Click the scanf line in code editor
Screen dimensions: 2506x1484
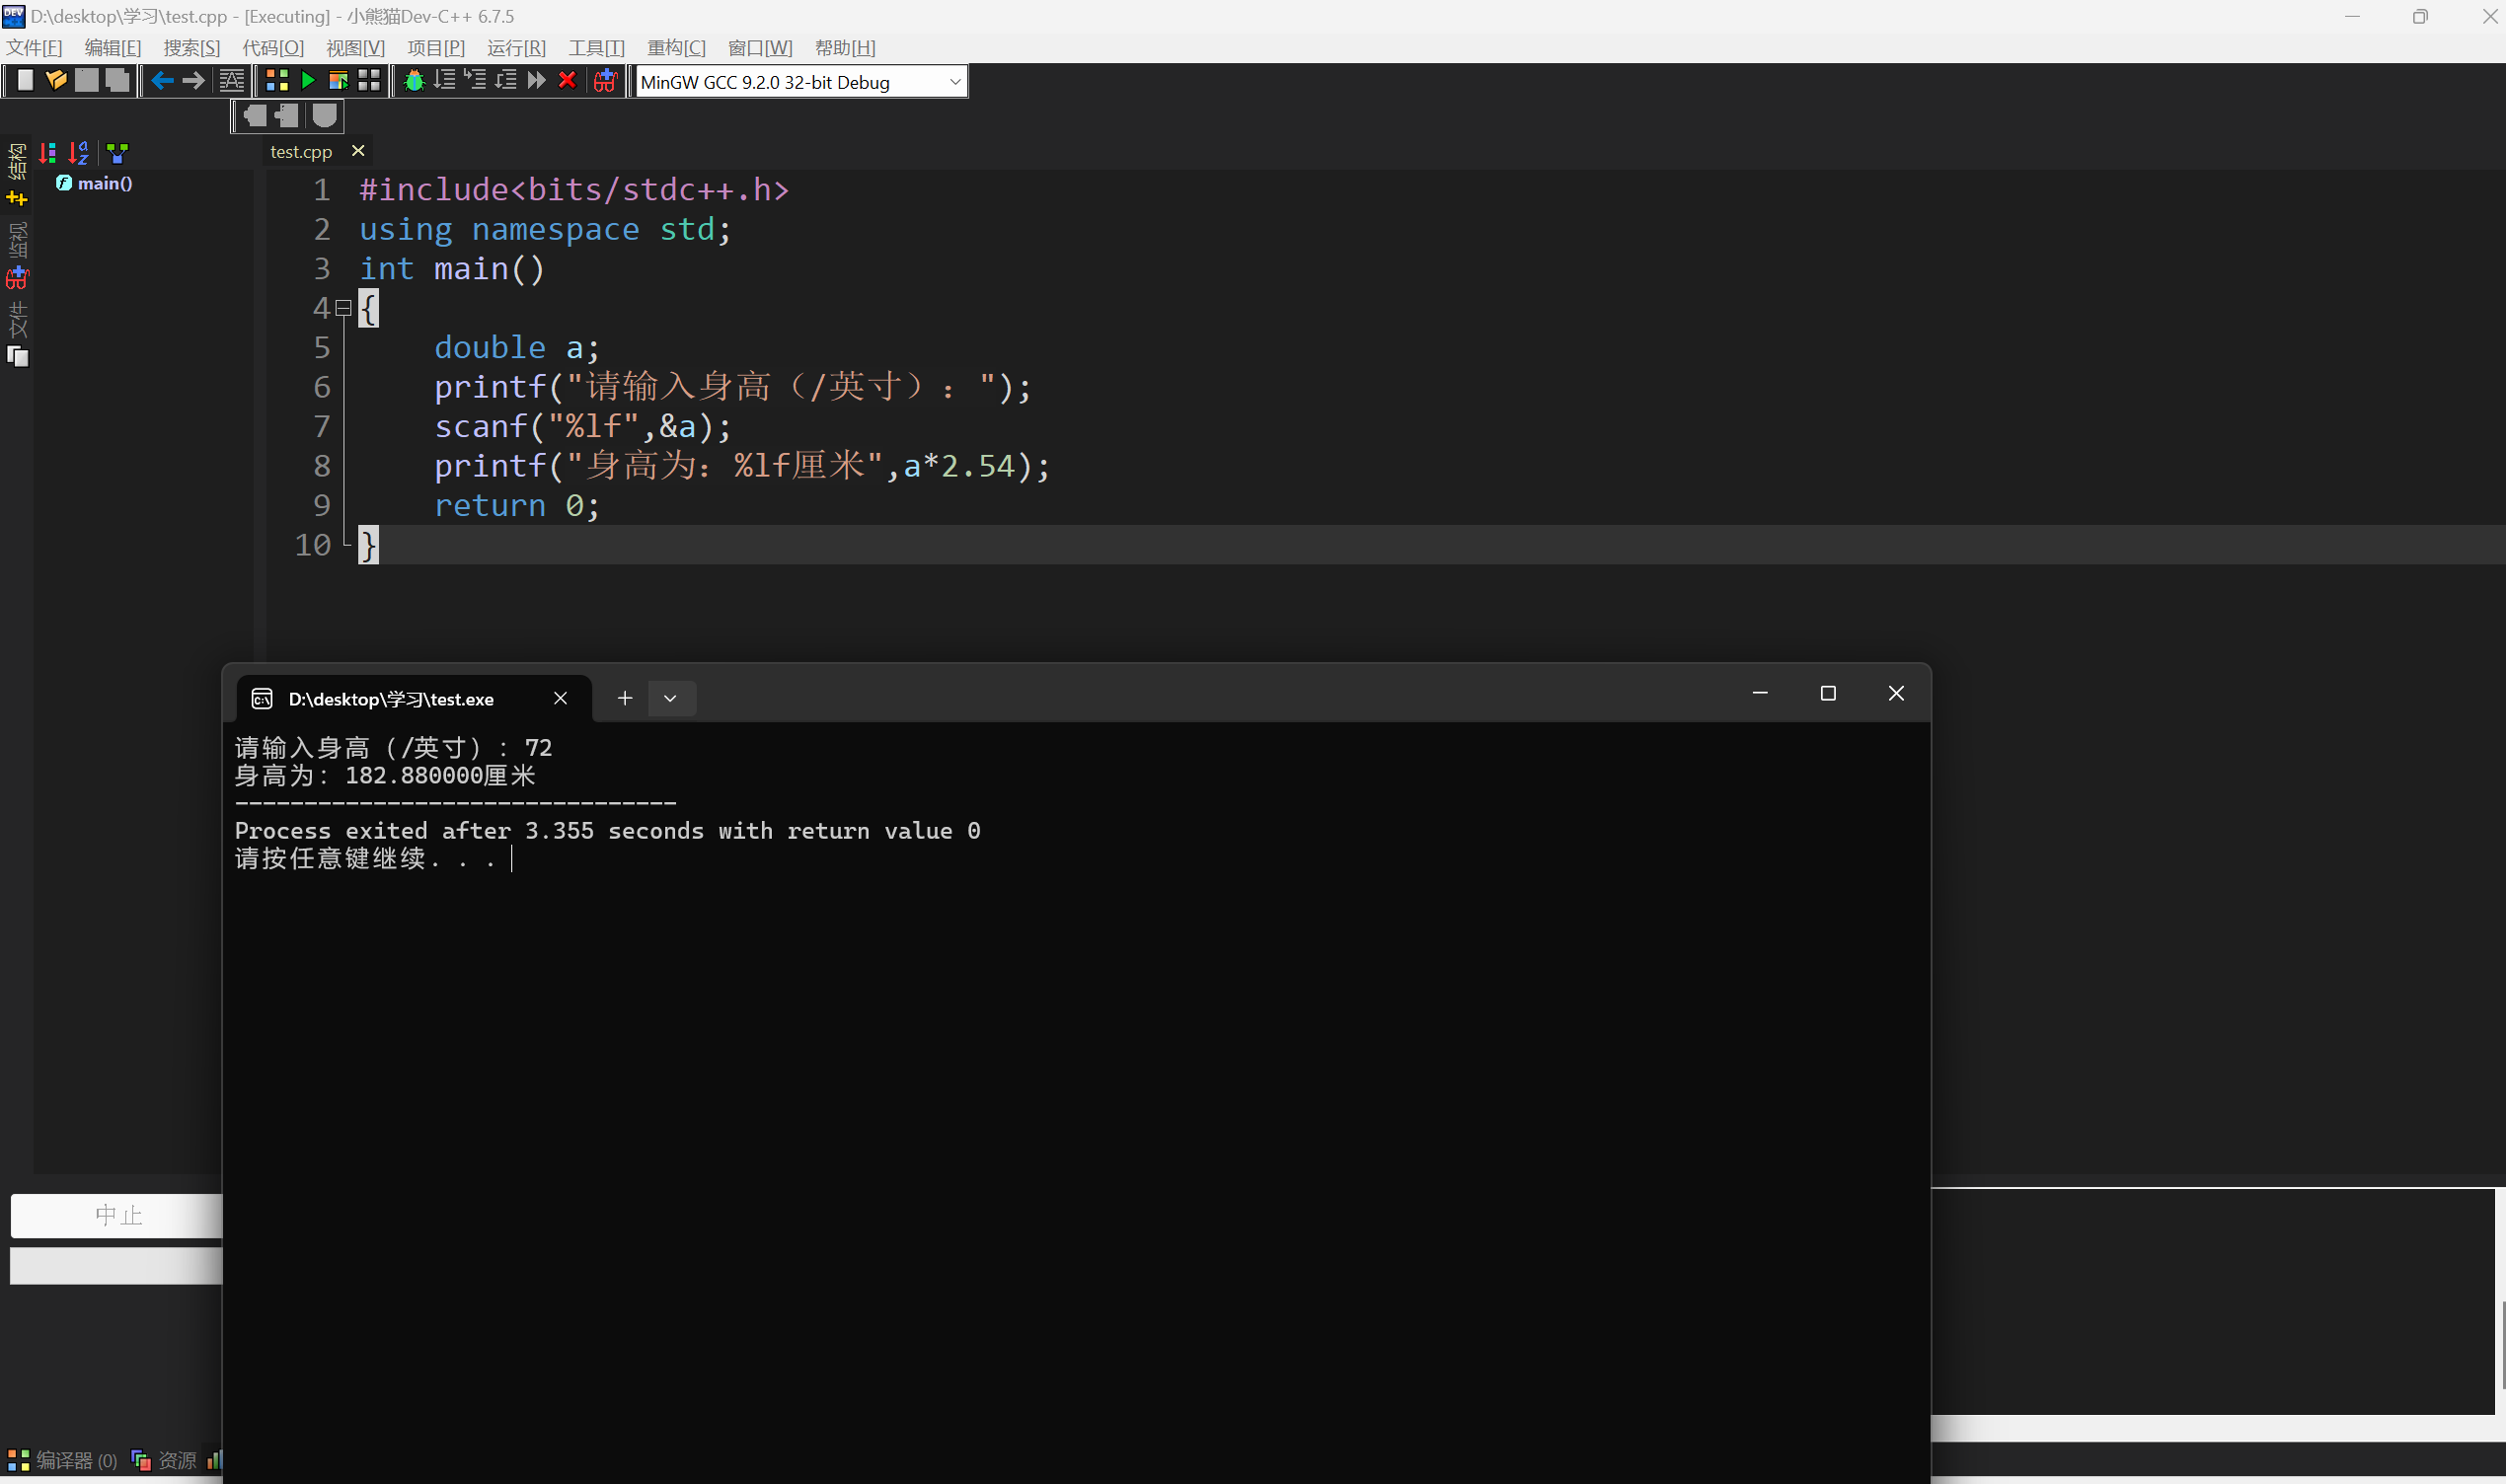582,427
